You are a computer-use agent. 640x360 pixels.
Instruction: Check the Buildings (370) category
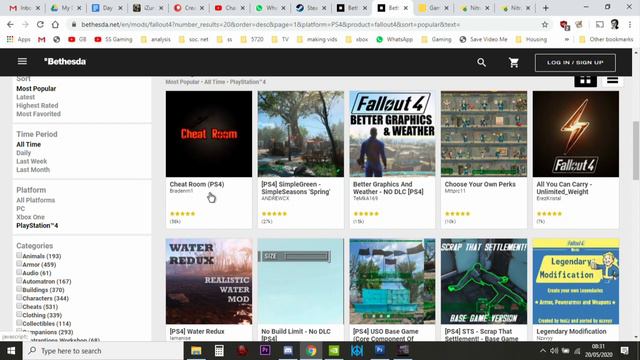coord(19,289)
